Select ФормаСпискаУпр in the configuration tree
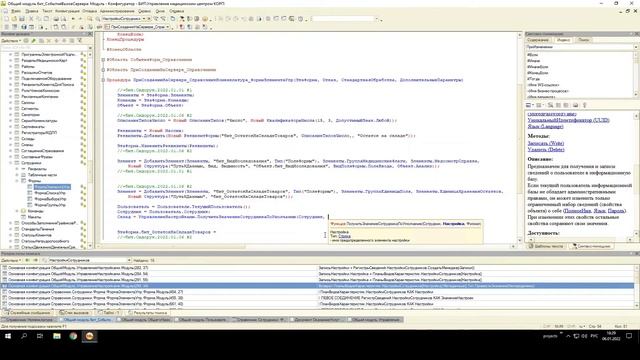Screen dimensions: 640x360 click(x=50, y=193)
